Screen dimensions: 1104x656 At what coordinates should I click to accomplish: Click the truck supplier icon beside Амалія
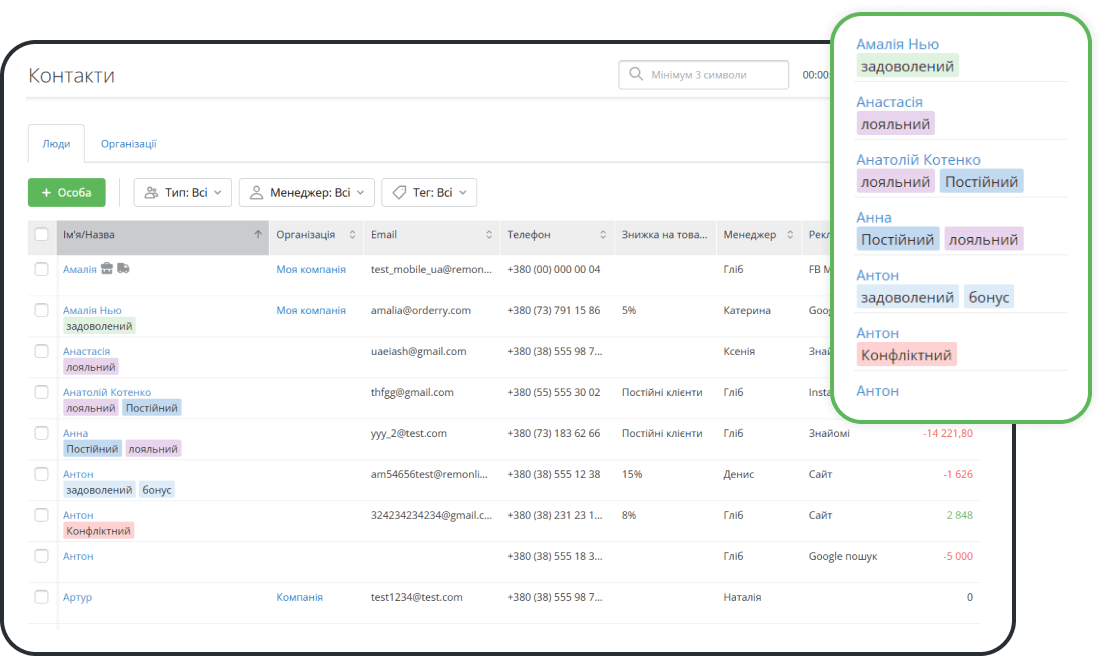[123, 269]
